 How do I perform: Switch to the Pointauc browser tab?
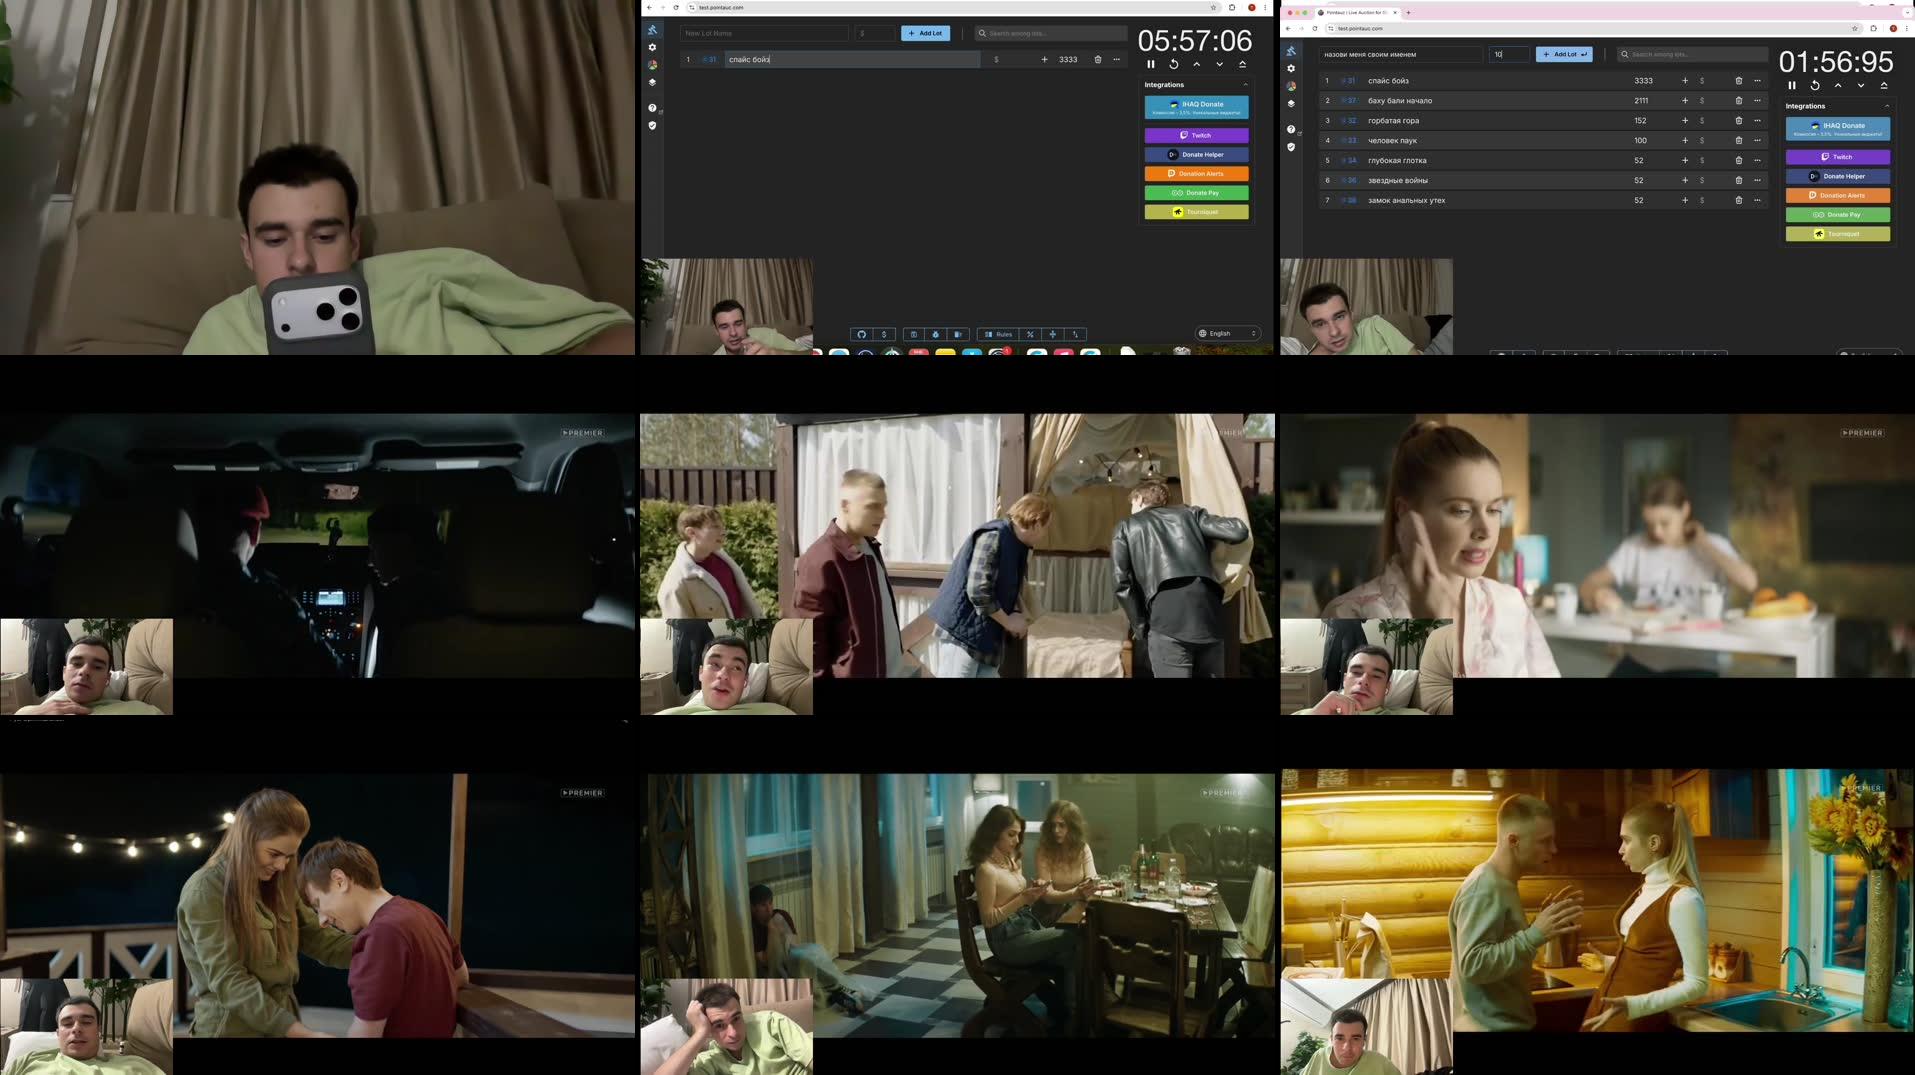pyautogui.click(x=1355, y=13)
